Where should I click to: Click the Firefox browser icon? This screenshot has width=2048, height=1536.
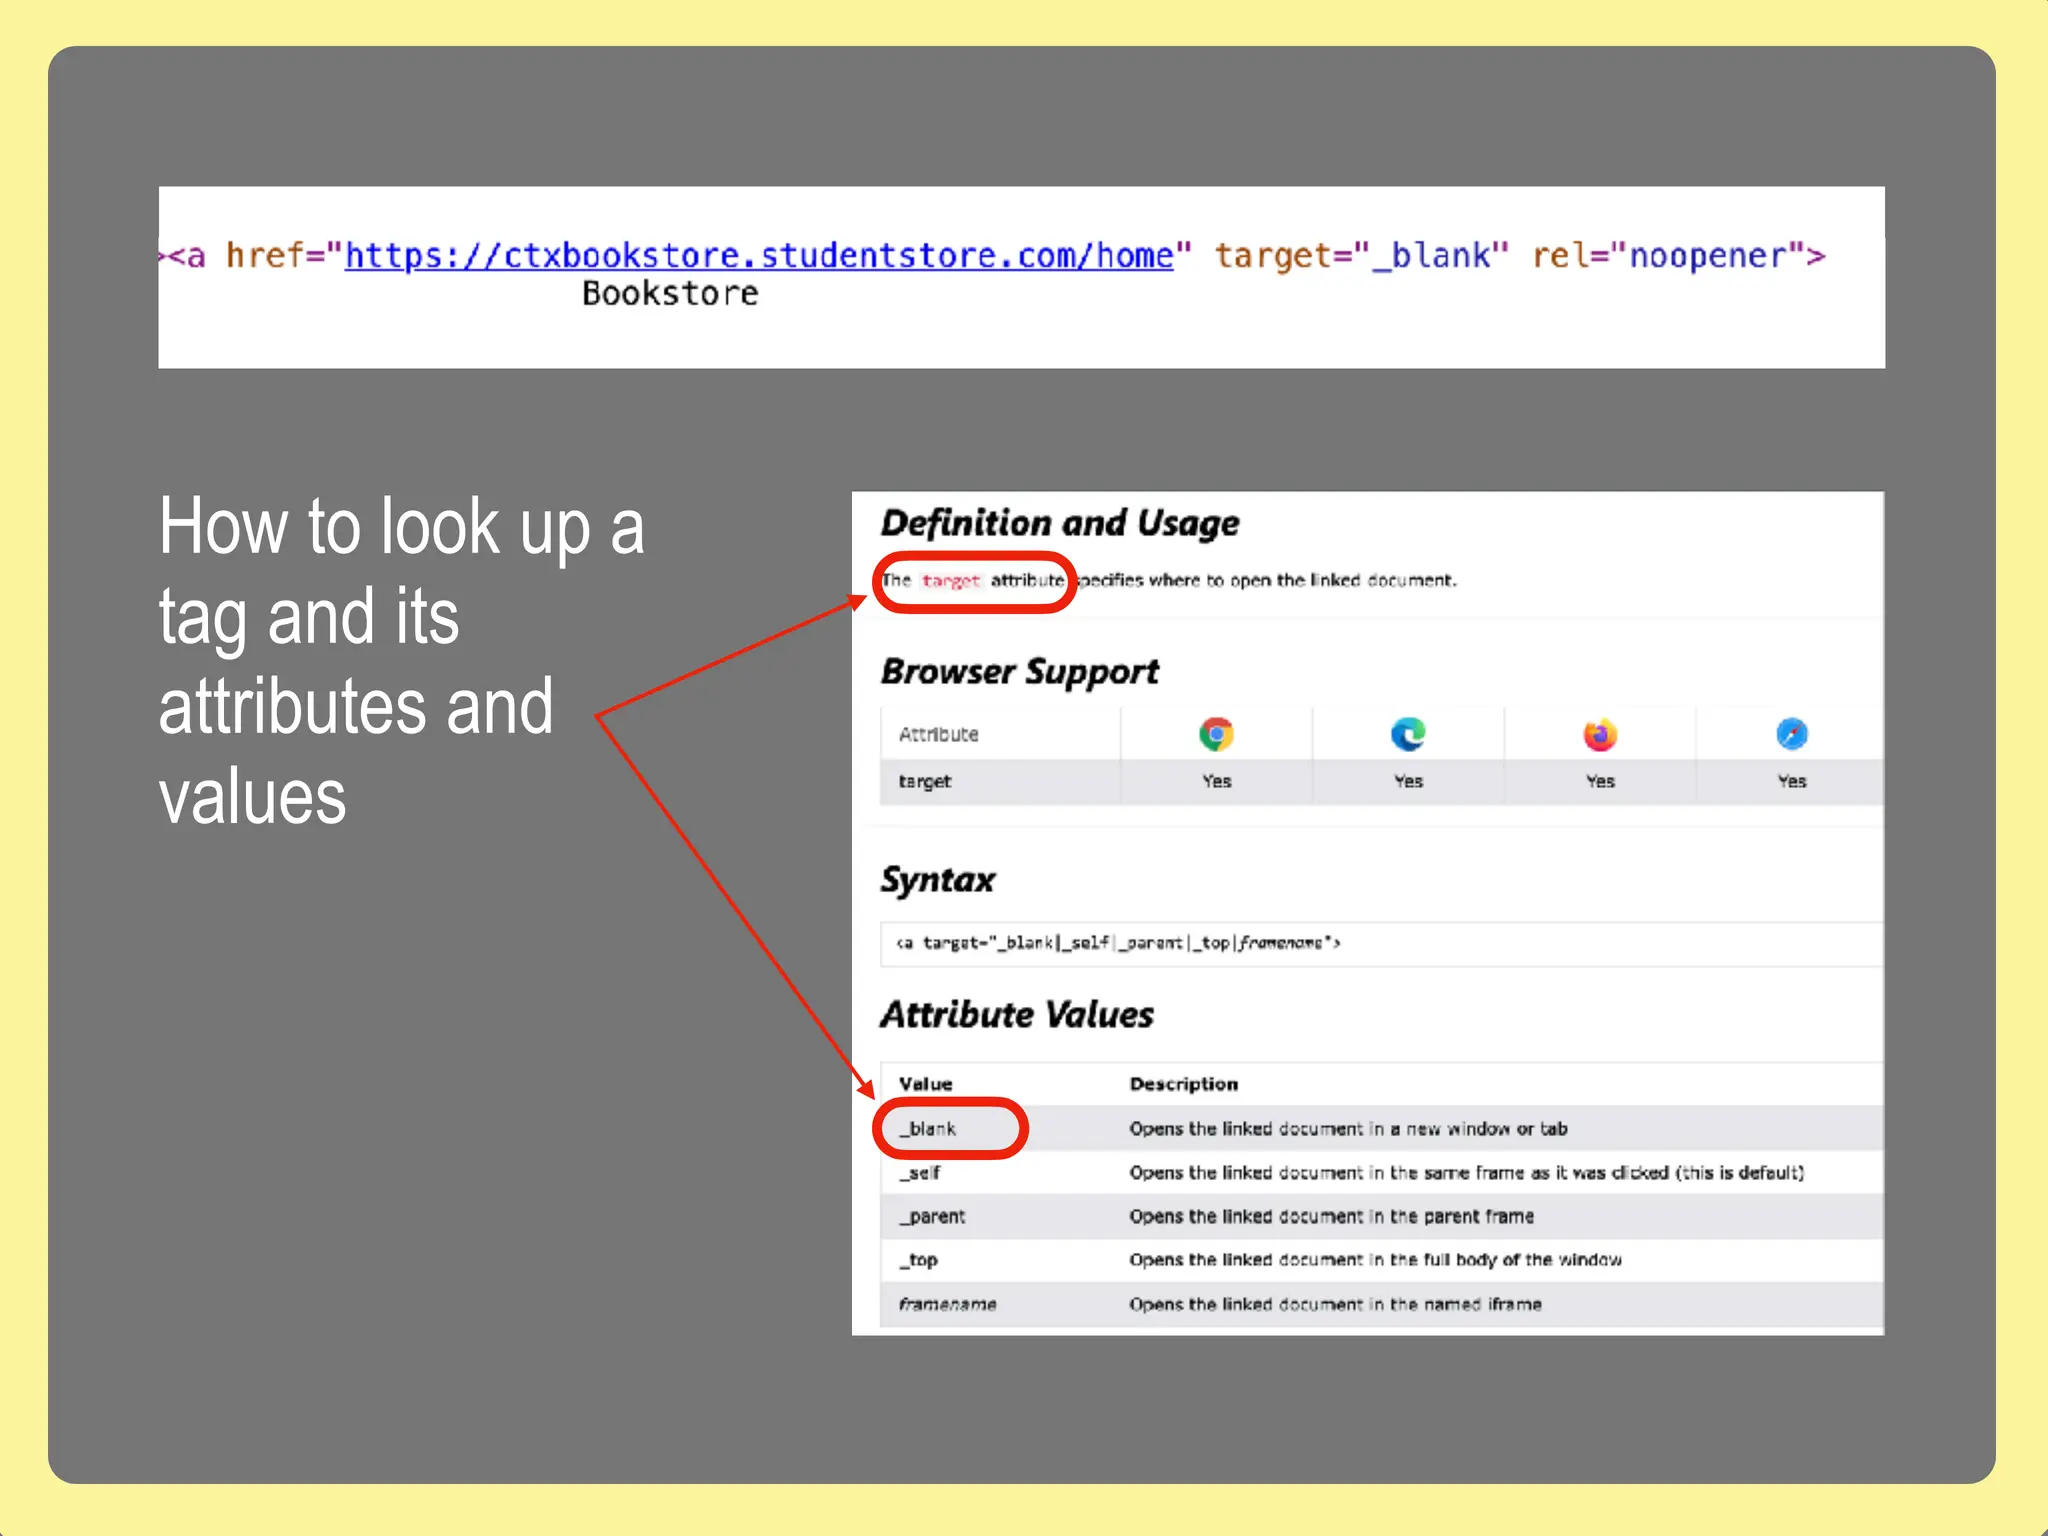1600,734
